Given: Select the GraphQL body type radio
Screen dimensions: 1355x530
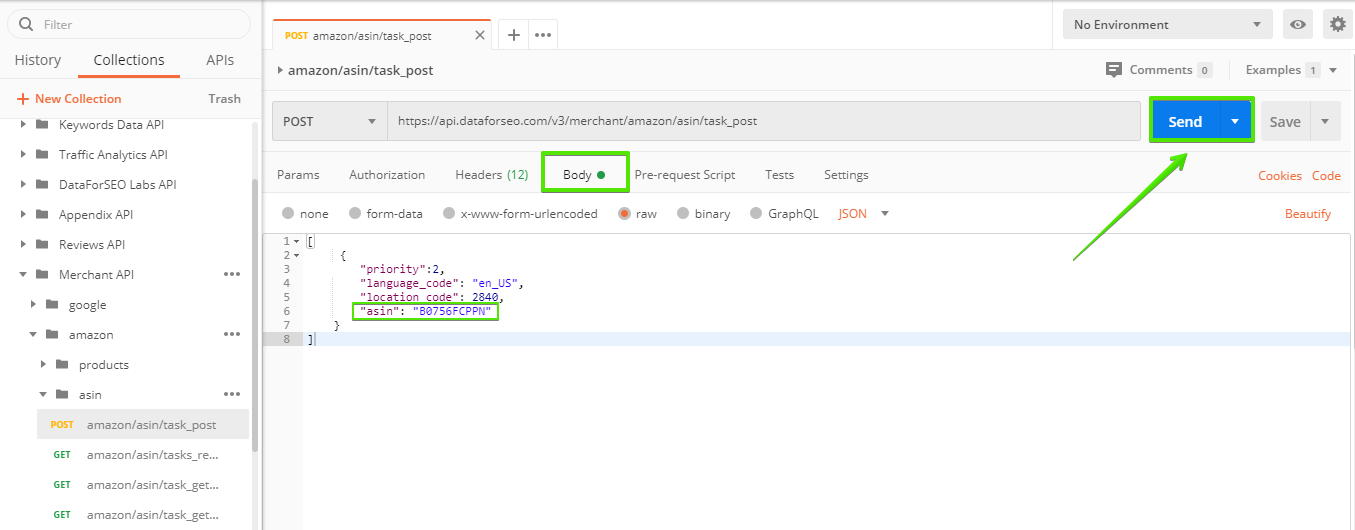Looking at the screenshot, I should click(756, 213).
